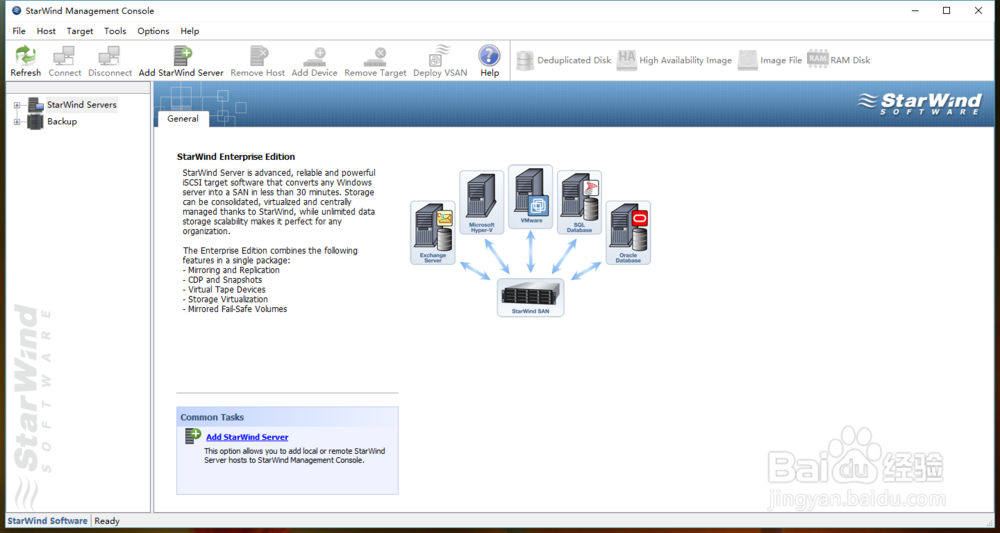Image resolution: width=1000 pixels, height=533 pixels.
Task: Open the Tools menu
Action: 115,31
